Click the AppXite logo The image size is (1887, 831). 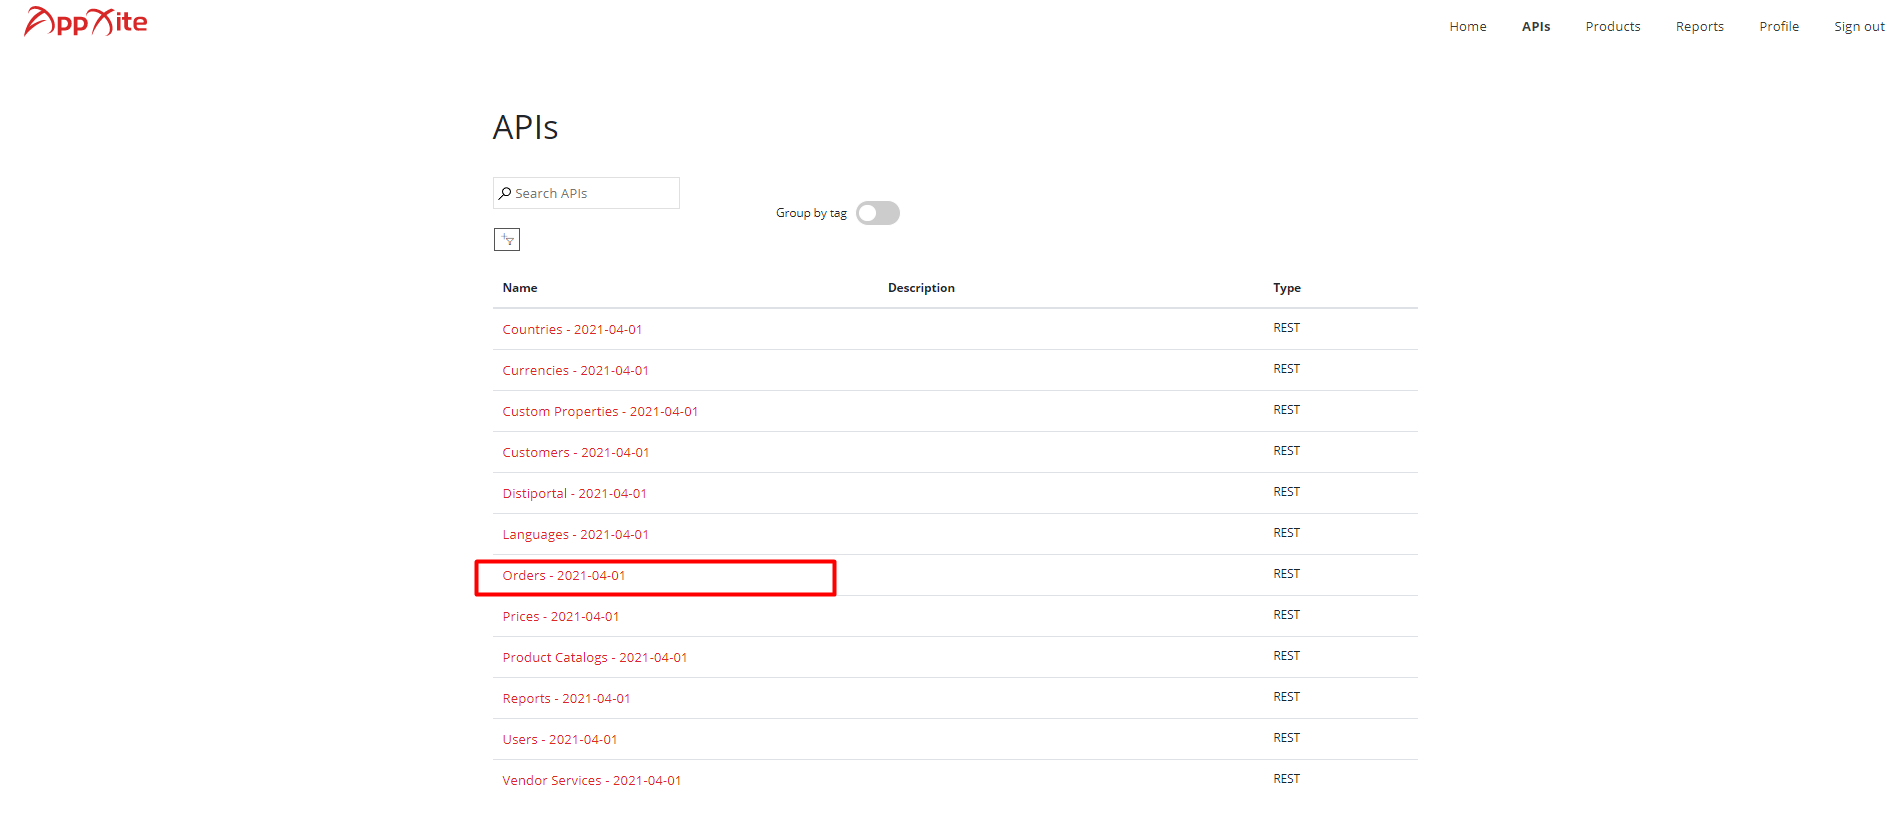coord(85,21)
